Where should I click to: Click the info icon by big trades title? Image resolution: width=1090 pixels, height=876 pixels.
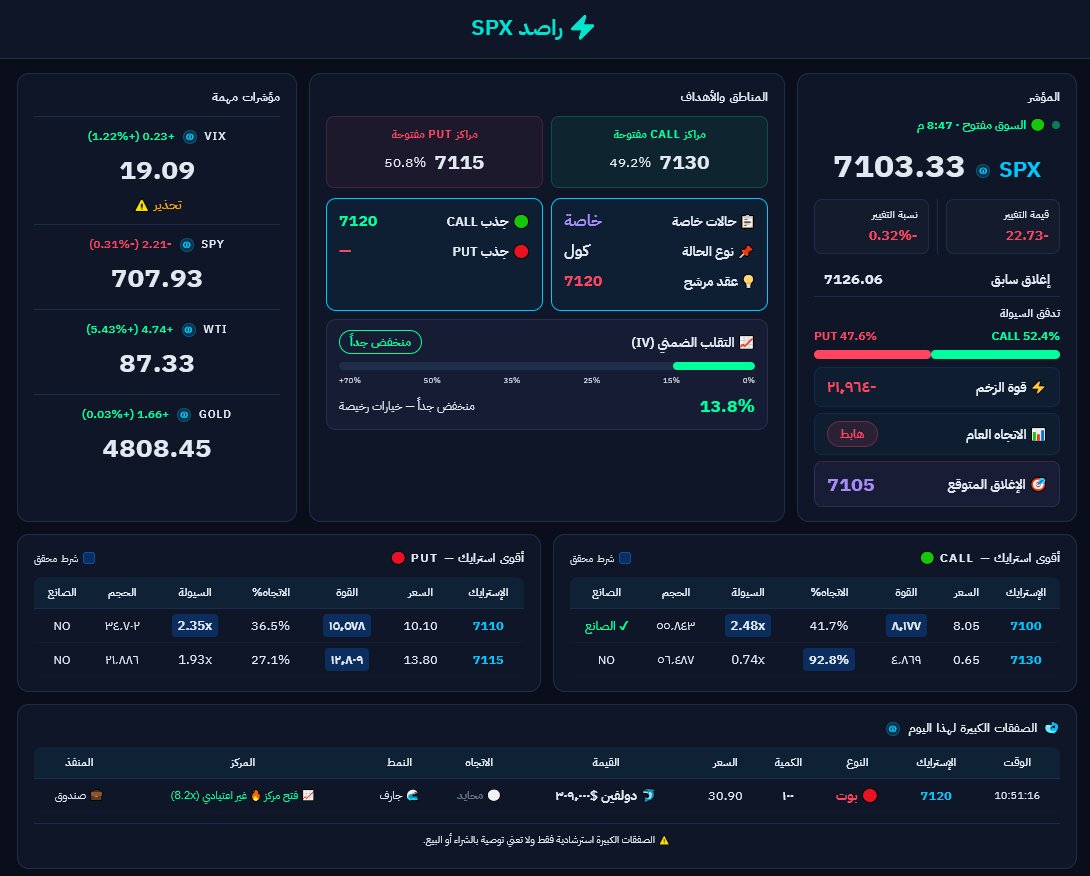click(x=893, y=729)
